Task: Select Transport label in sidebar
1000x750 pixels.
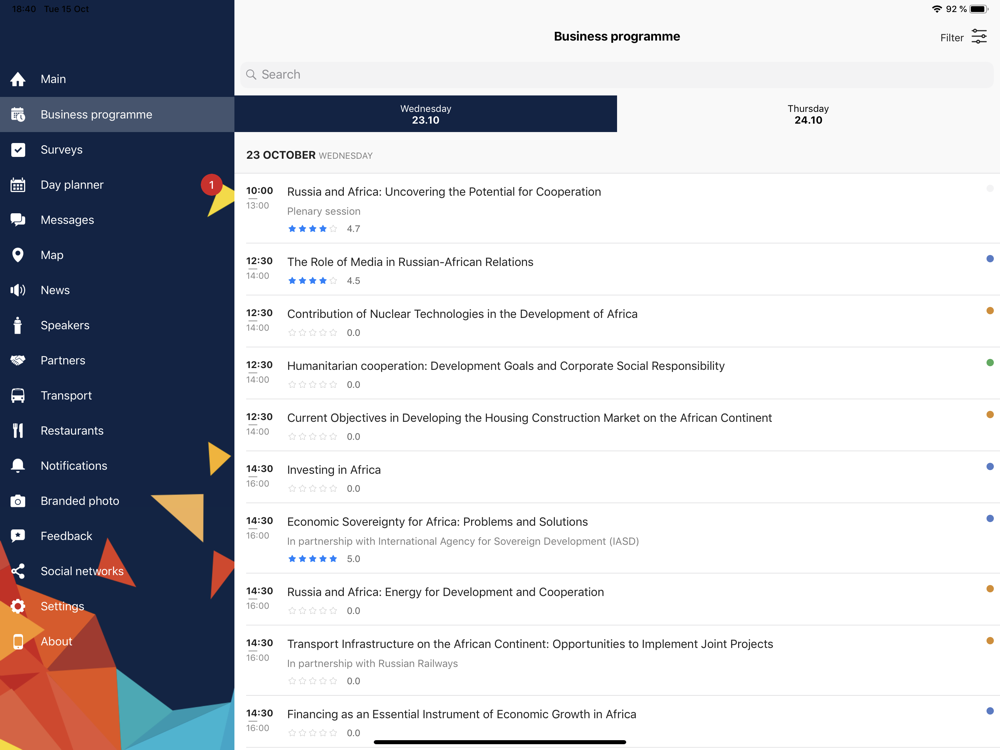Action: pyautogui.click(x=66, y=395)
